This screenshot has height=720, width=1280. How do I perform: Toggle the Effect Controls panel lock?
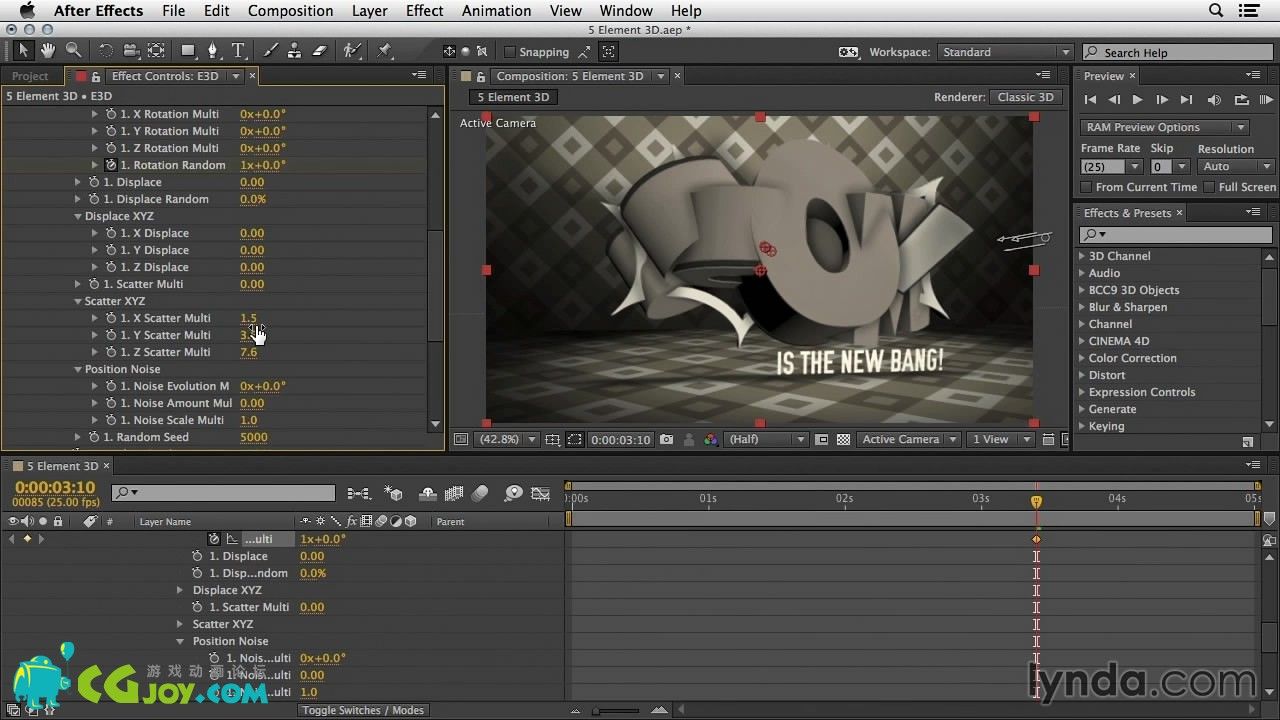(96, 76)
